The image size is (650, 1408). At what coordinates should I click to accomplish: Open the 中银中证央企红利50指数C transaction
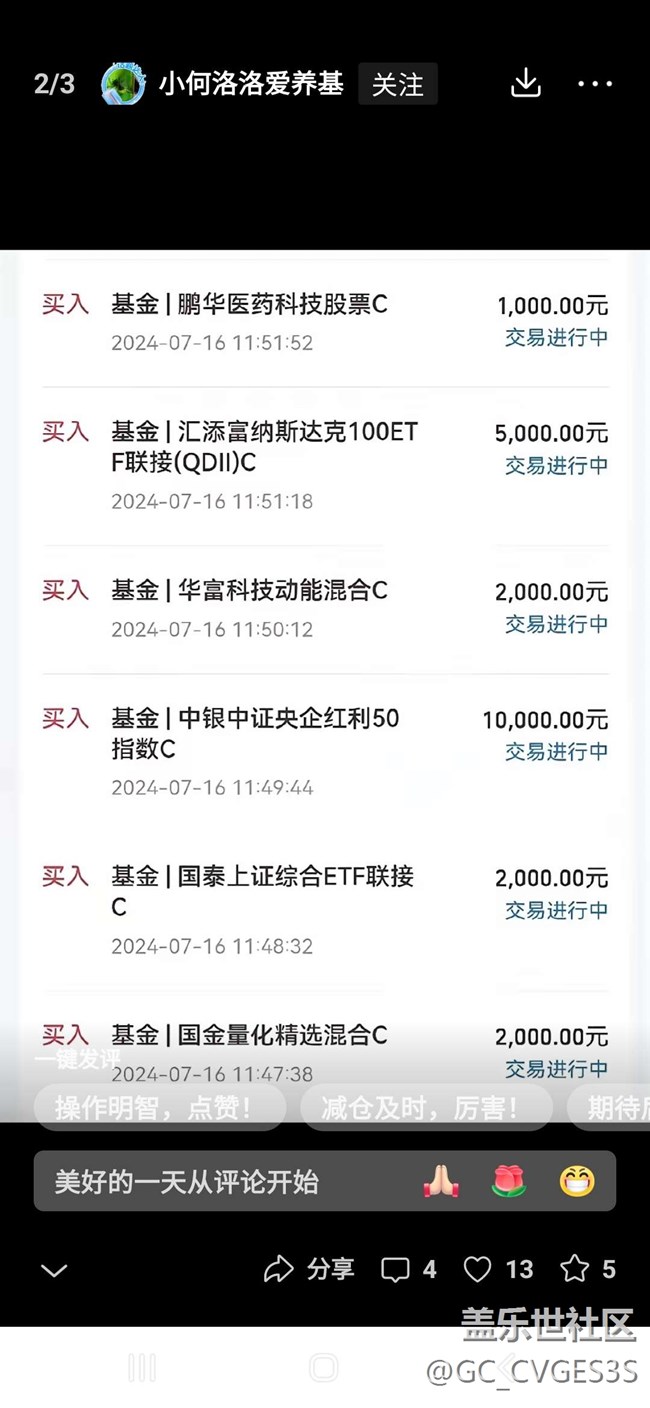point(325,751)
